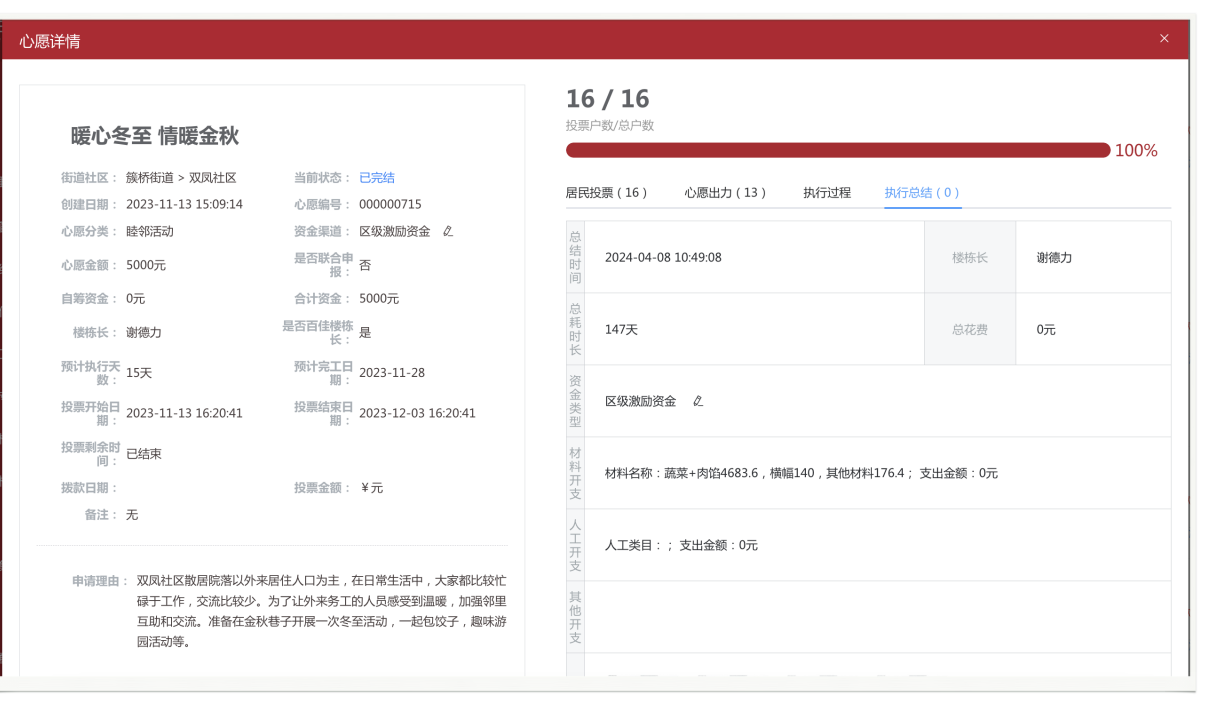The image size is (1209, 705).
Task: Close the 心愿详情 dialog with the X
Action: tap(1163, 38)
